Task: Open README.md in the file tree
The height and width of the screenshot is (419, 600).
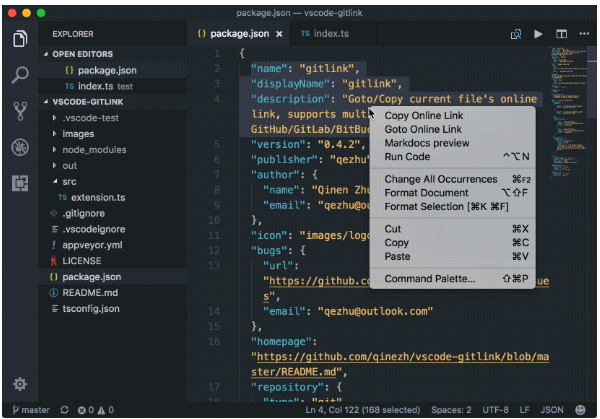Action: click(x=89, y=293)
